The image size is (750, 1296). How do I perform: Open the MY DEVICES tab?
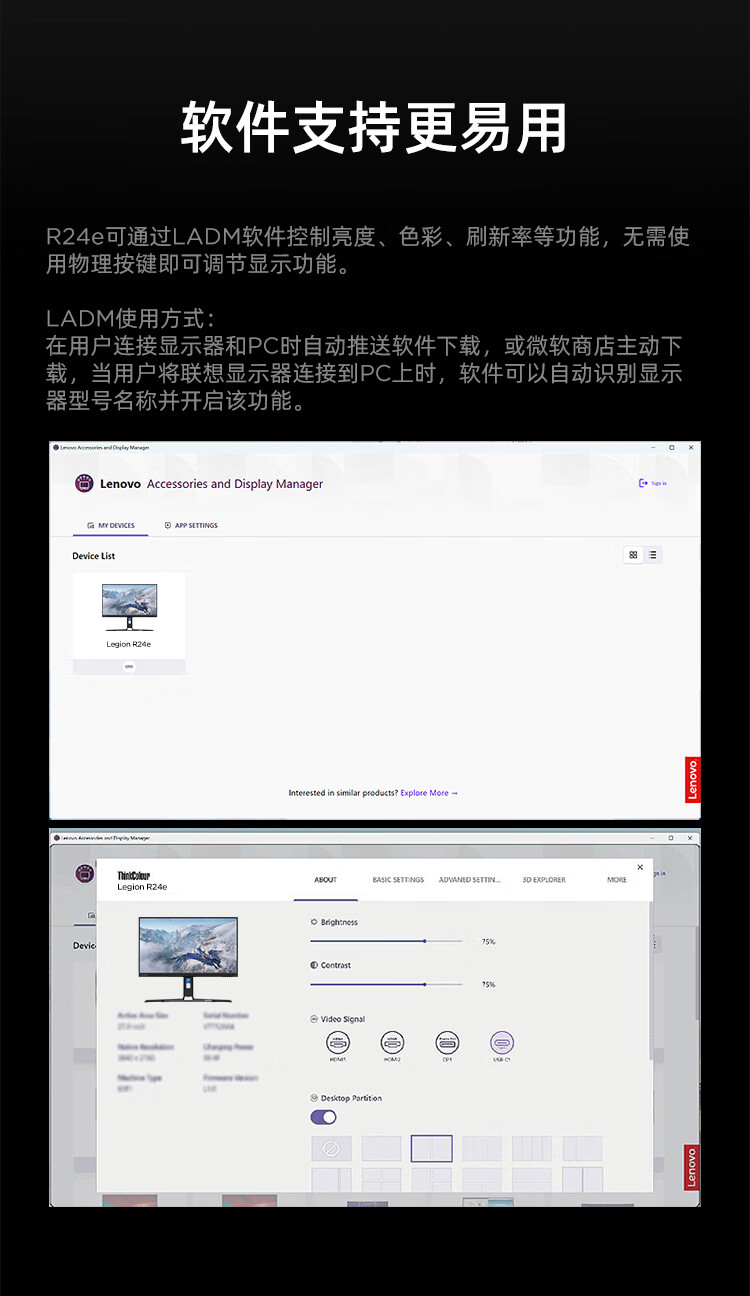[x=111, y=525]
